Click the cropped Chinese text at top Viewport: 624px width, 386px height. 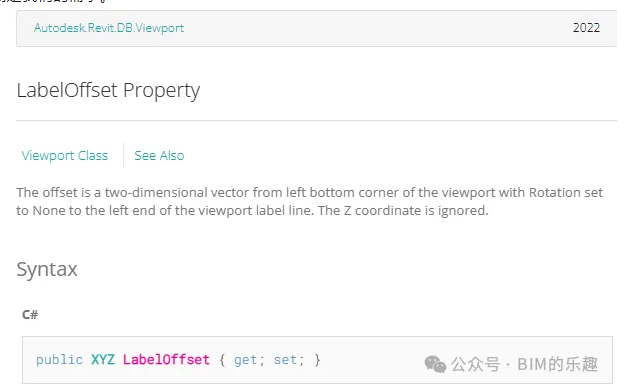pyautogui.click(x=54, y=1)
